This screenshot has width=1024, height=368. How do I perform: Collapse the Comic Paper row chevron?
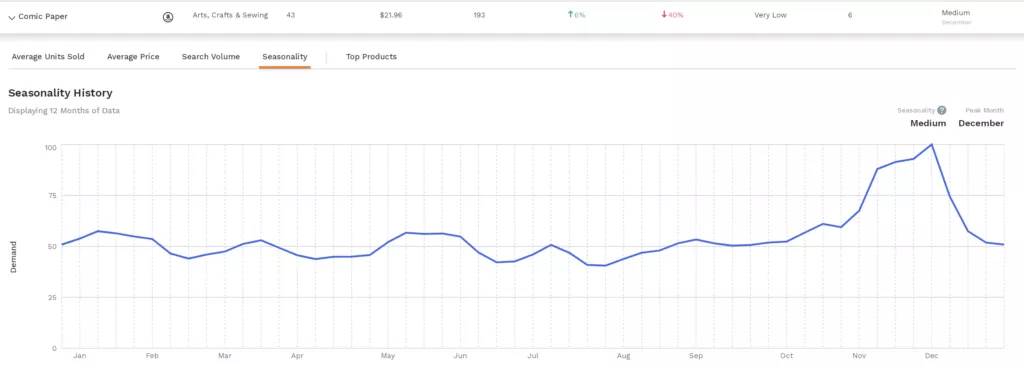click(12, 18)
